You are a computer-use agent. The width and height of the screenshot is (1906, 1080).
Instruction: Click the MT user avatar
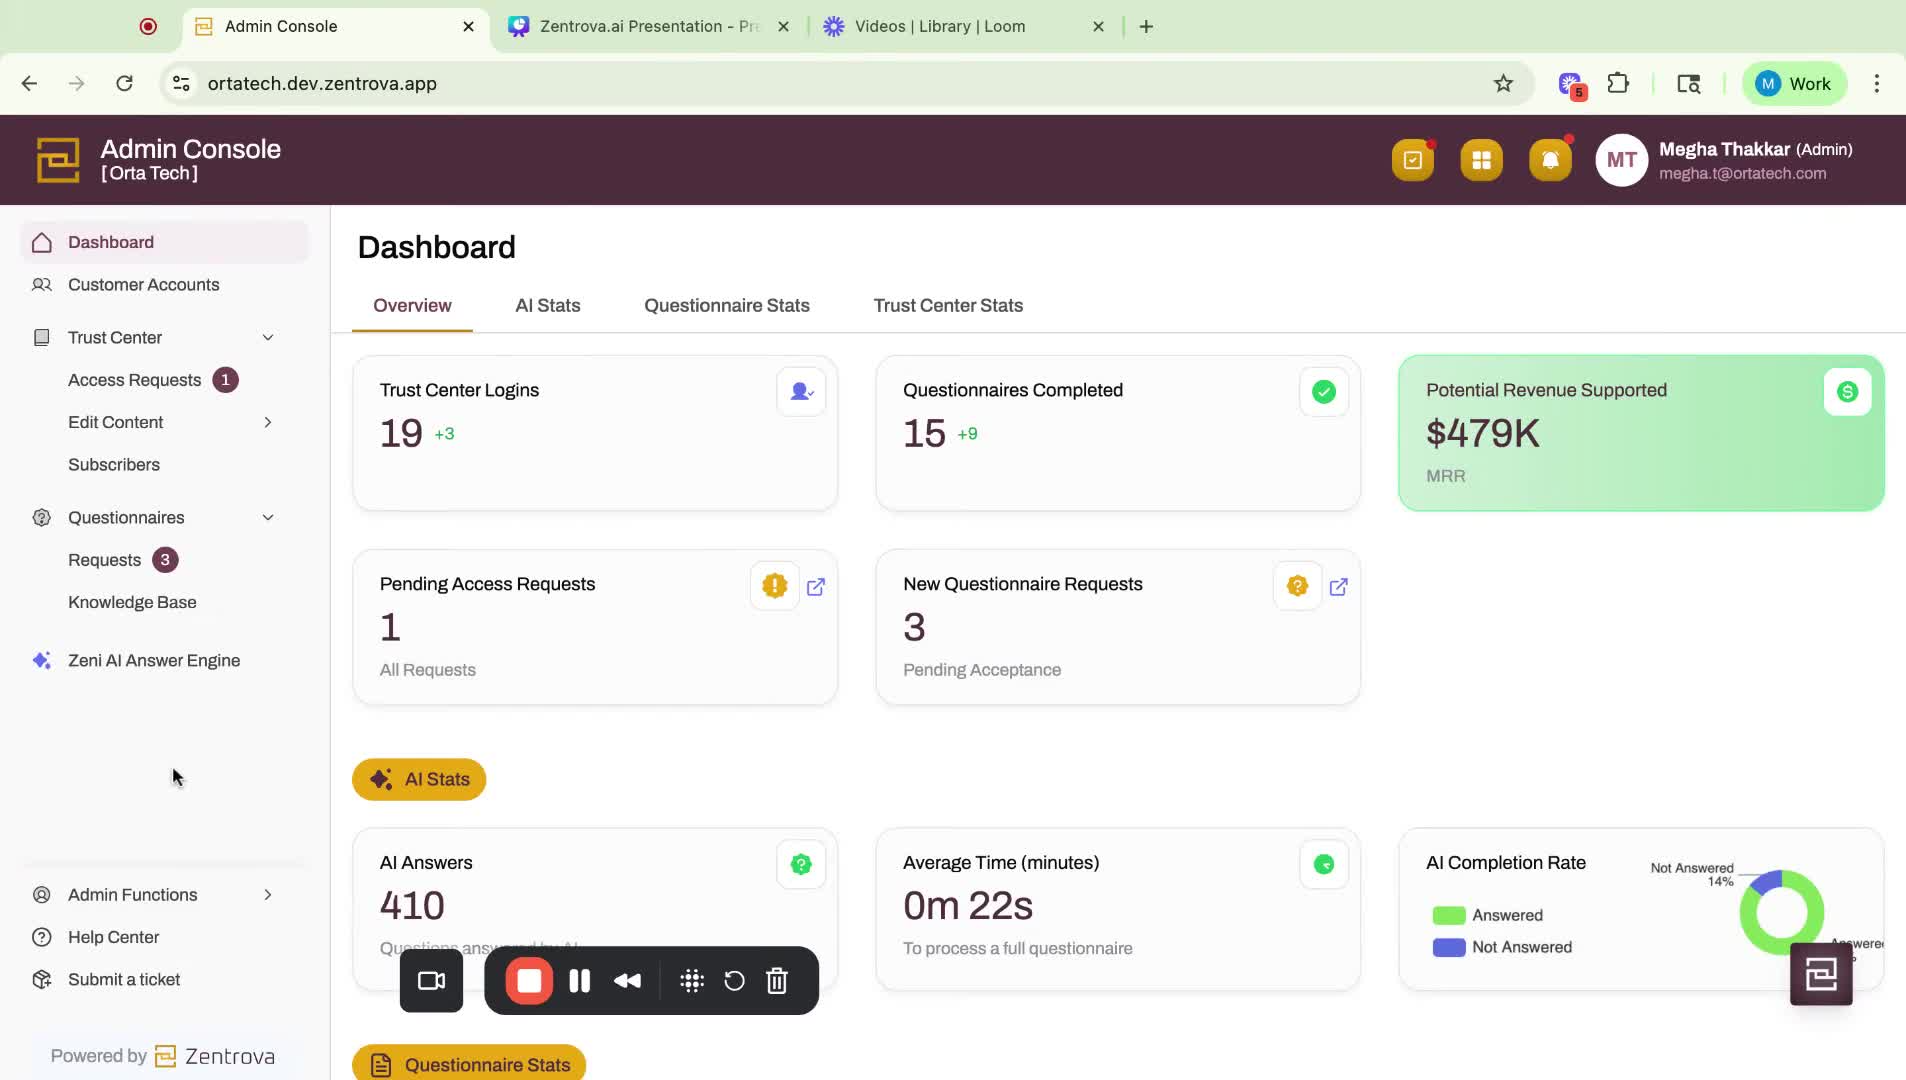coord(1621,160)
